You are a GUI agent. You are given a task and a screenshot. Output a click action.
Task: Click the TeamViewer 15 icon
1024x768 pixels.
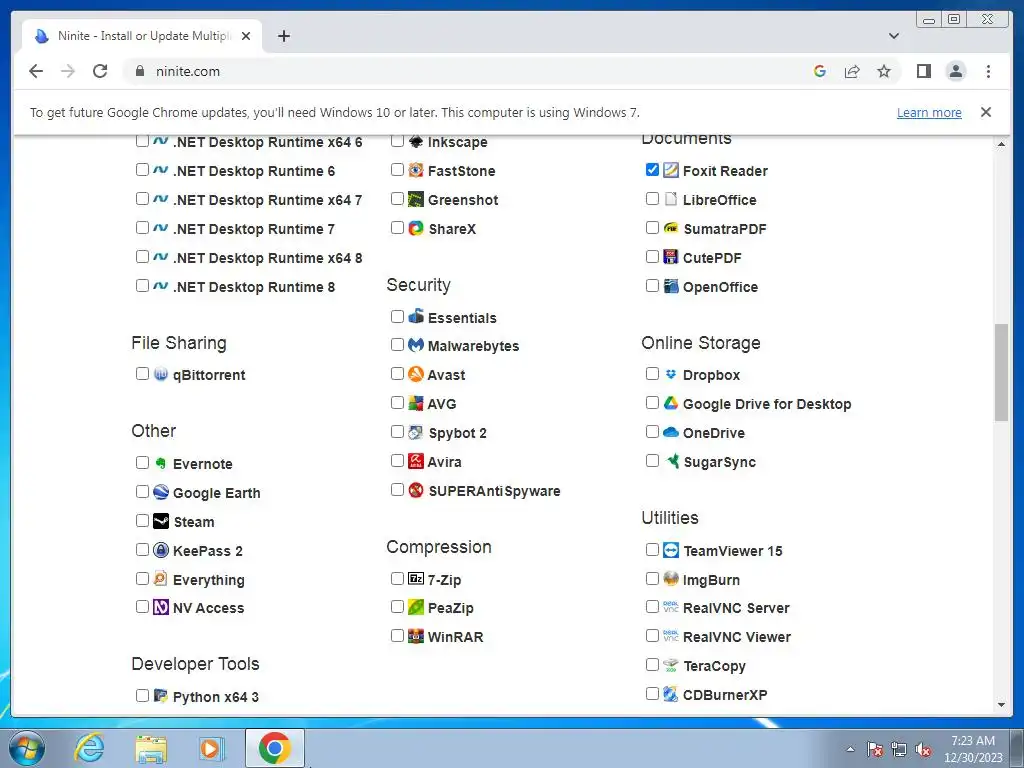[x=671, y=550]
